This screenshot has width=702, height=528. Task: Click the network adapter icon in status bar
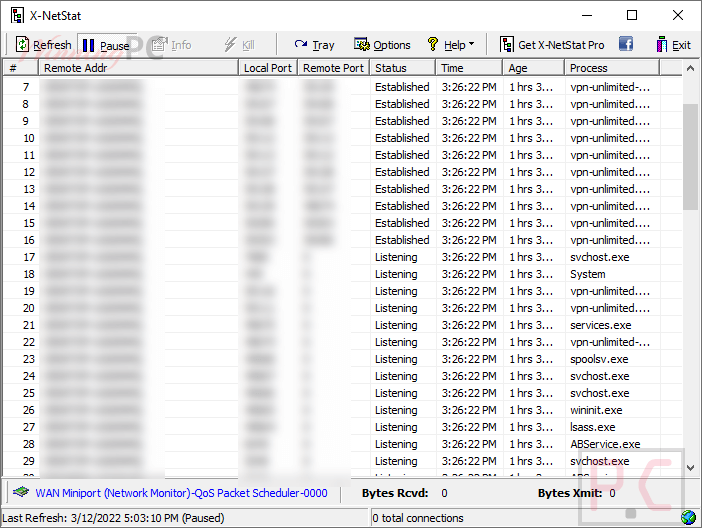click(x=21, y=492)
